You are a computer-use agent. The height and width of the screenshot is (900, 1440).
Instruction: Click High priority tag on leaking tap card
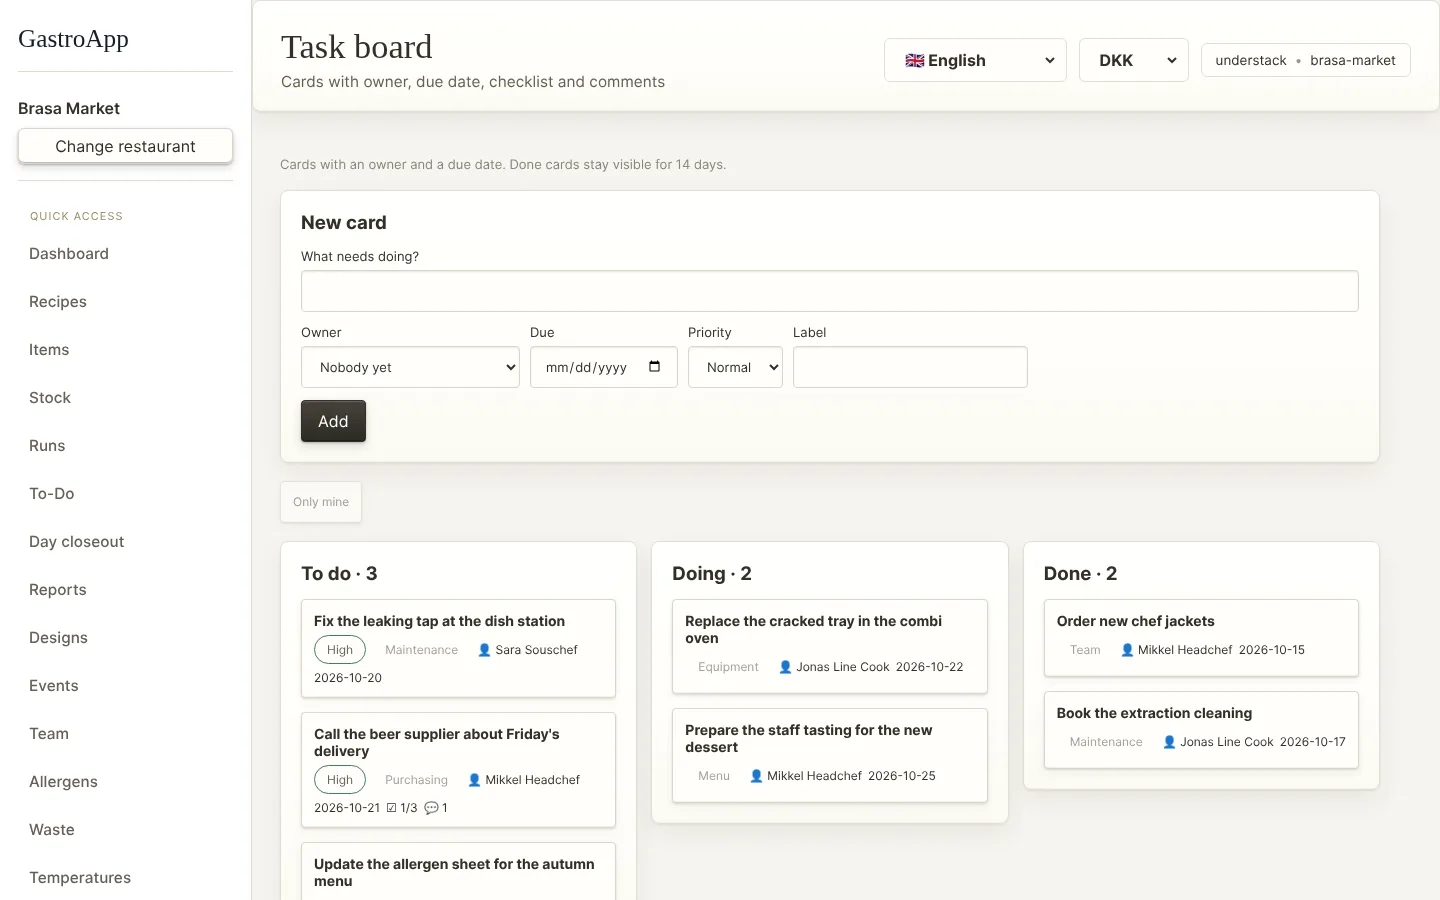pyautogui.click(x=340, y=650)
